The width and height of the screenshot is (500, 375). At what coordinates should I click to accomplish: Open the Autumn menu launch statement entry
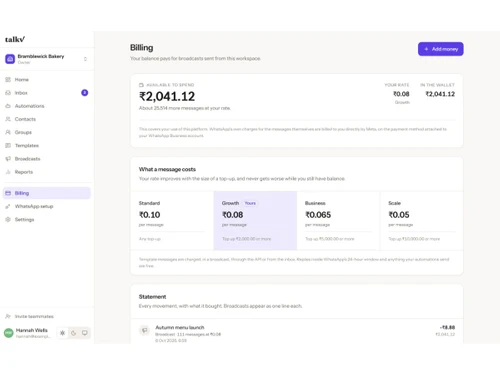coord(297,332)
